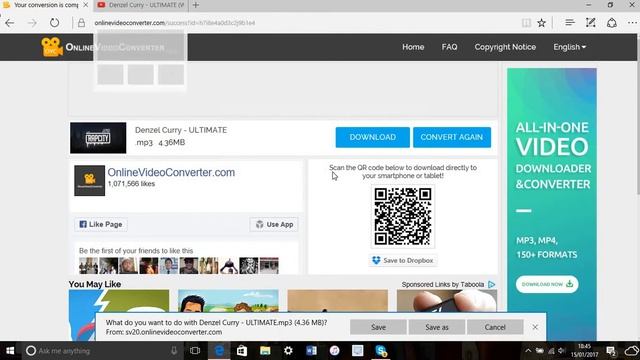Save the file to Dropbox
640x360 pixels.
tap(403, 260)
